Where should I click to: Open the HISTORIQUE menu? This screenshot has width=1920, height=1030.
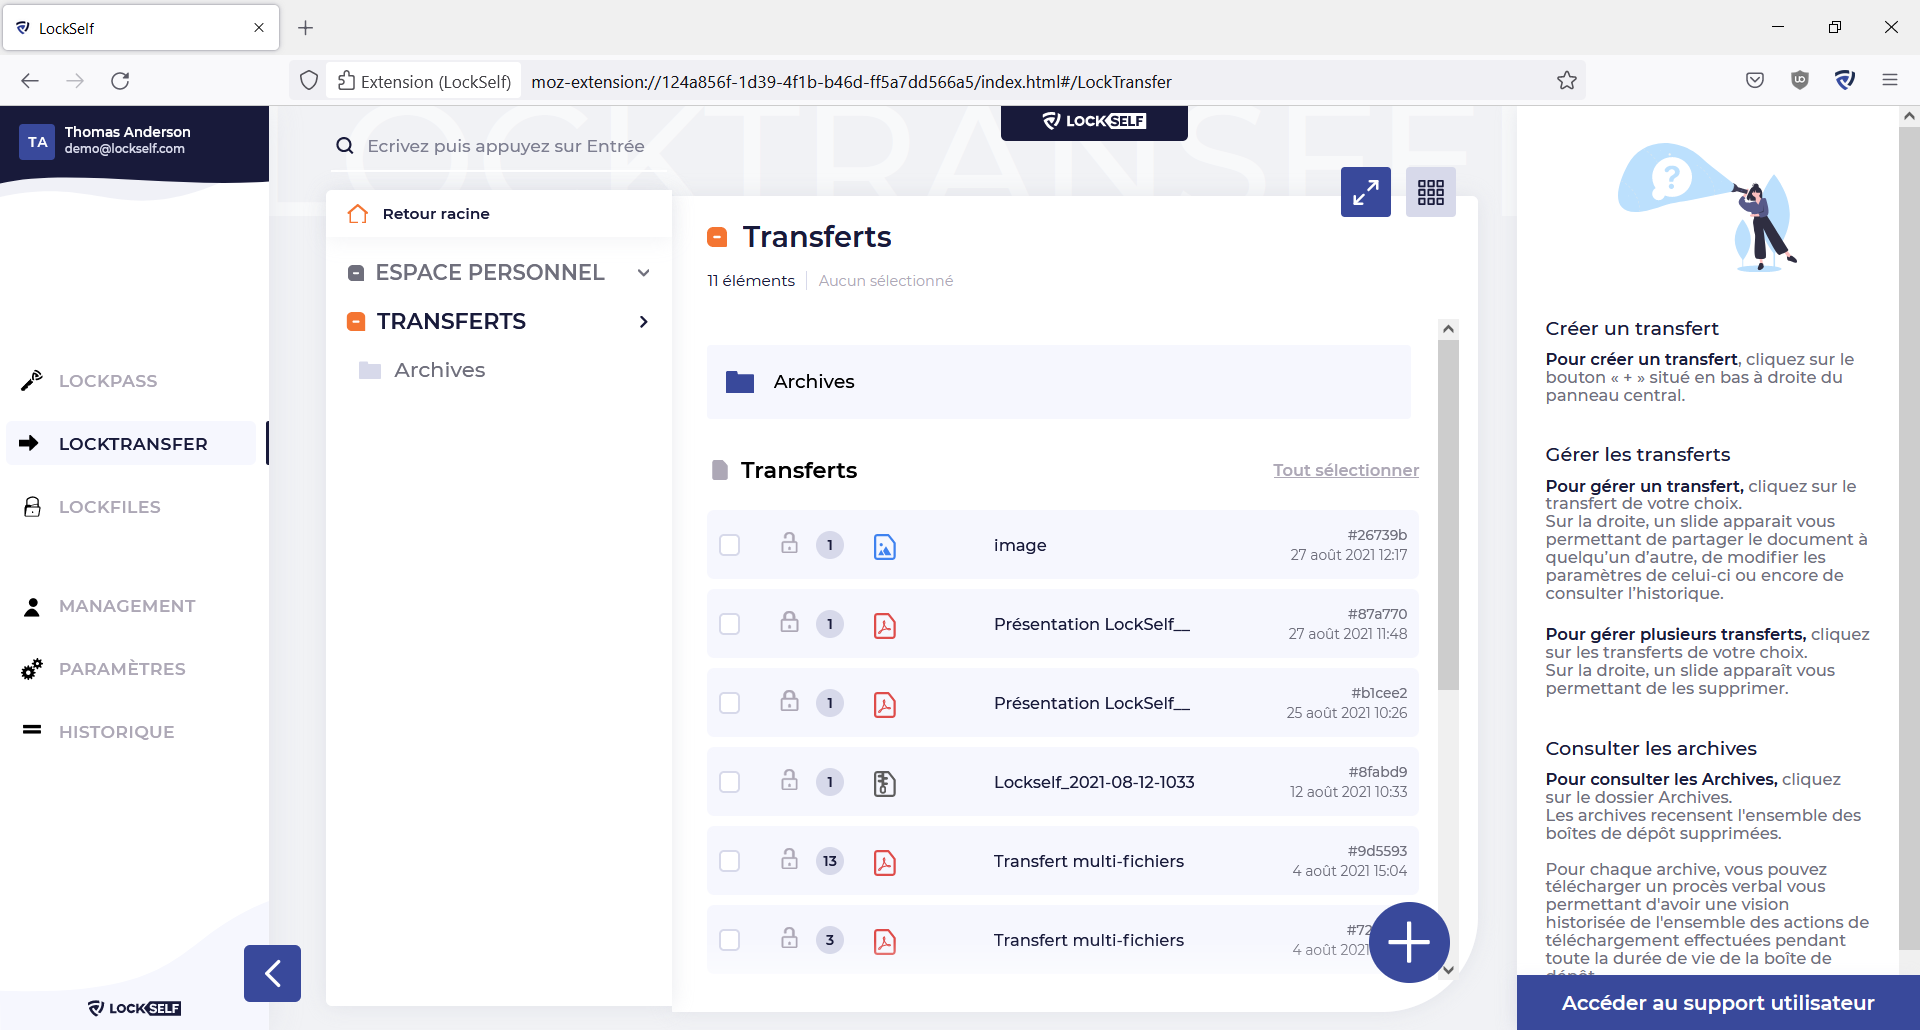coord(116,732)
